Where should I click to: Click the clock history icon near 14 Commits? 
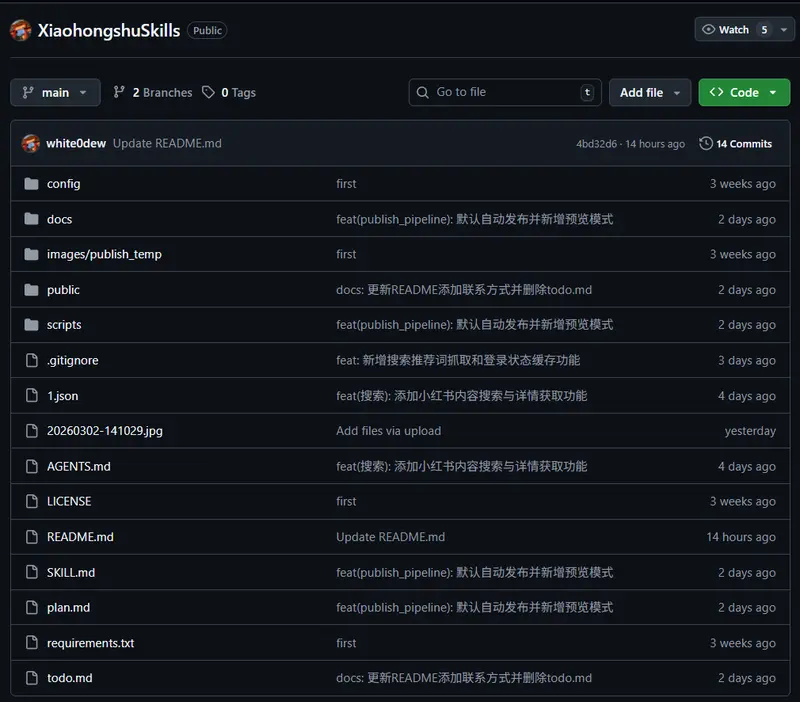click(x=706, y=143)
